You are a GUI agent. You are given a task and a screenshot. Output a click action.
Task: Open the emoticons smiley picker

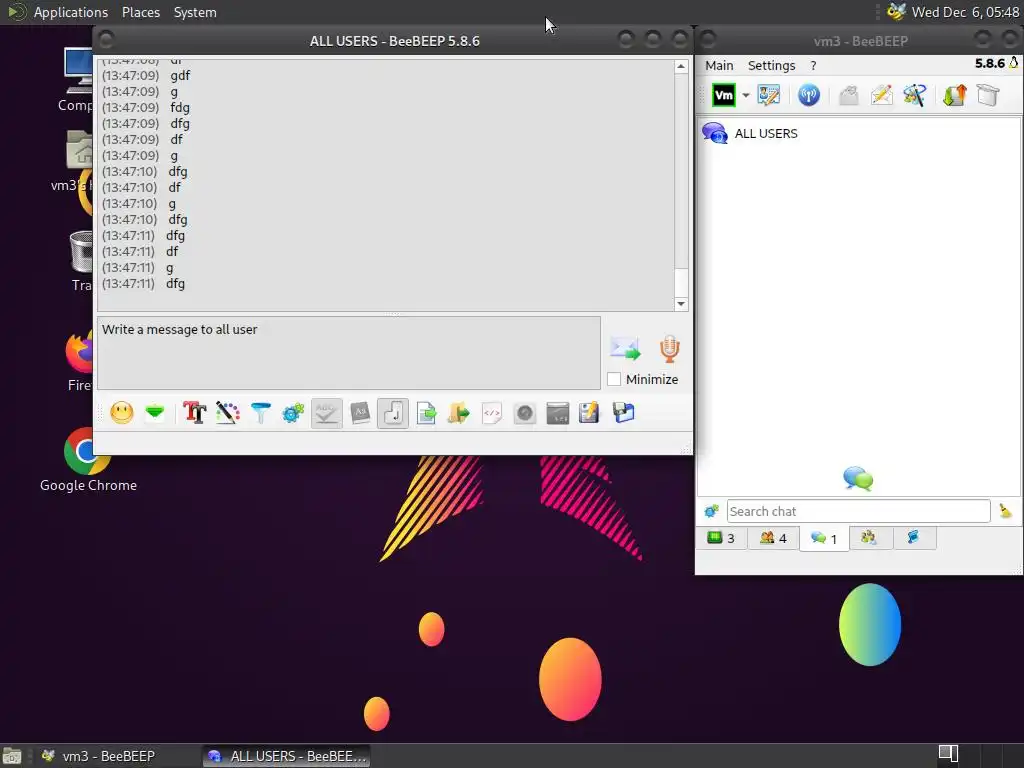tap(121, 413)
